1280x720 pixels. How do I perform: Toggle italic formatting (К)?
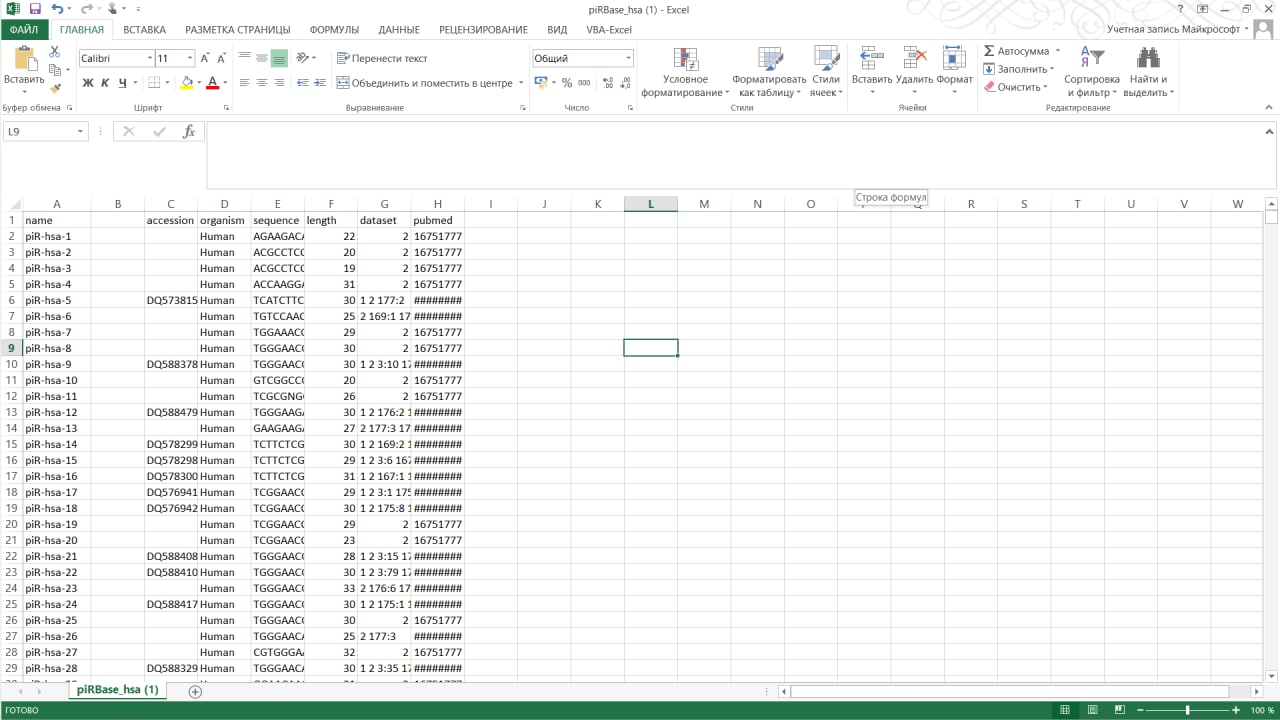[105, 83]
